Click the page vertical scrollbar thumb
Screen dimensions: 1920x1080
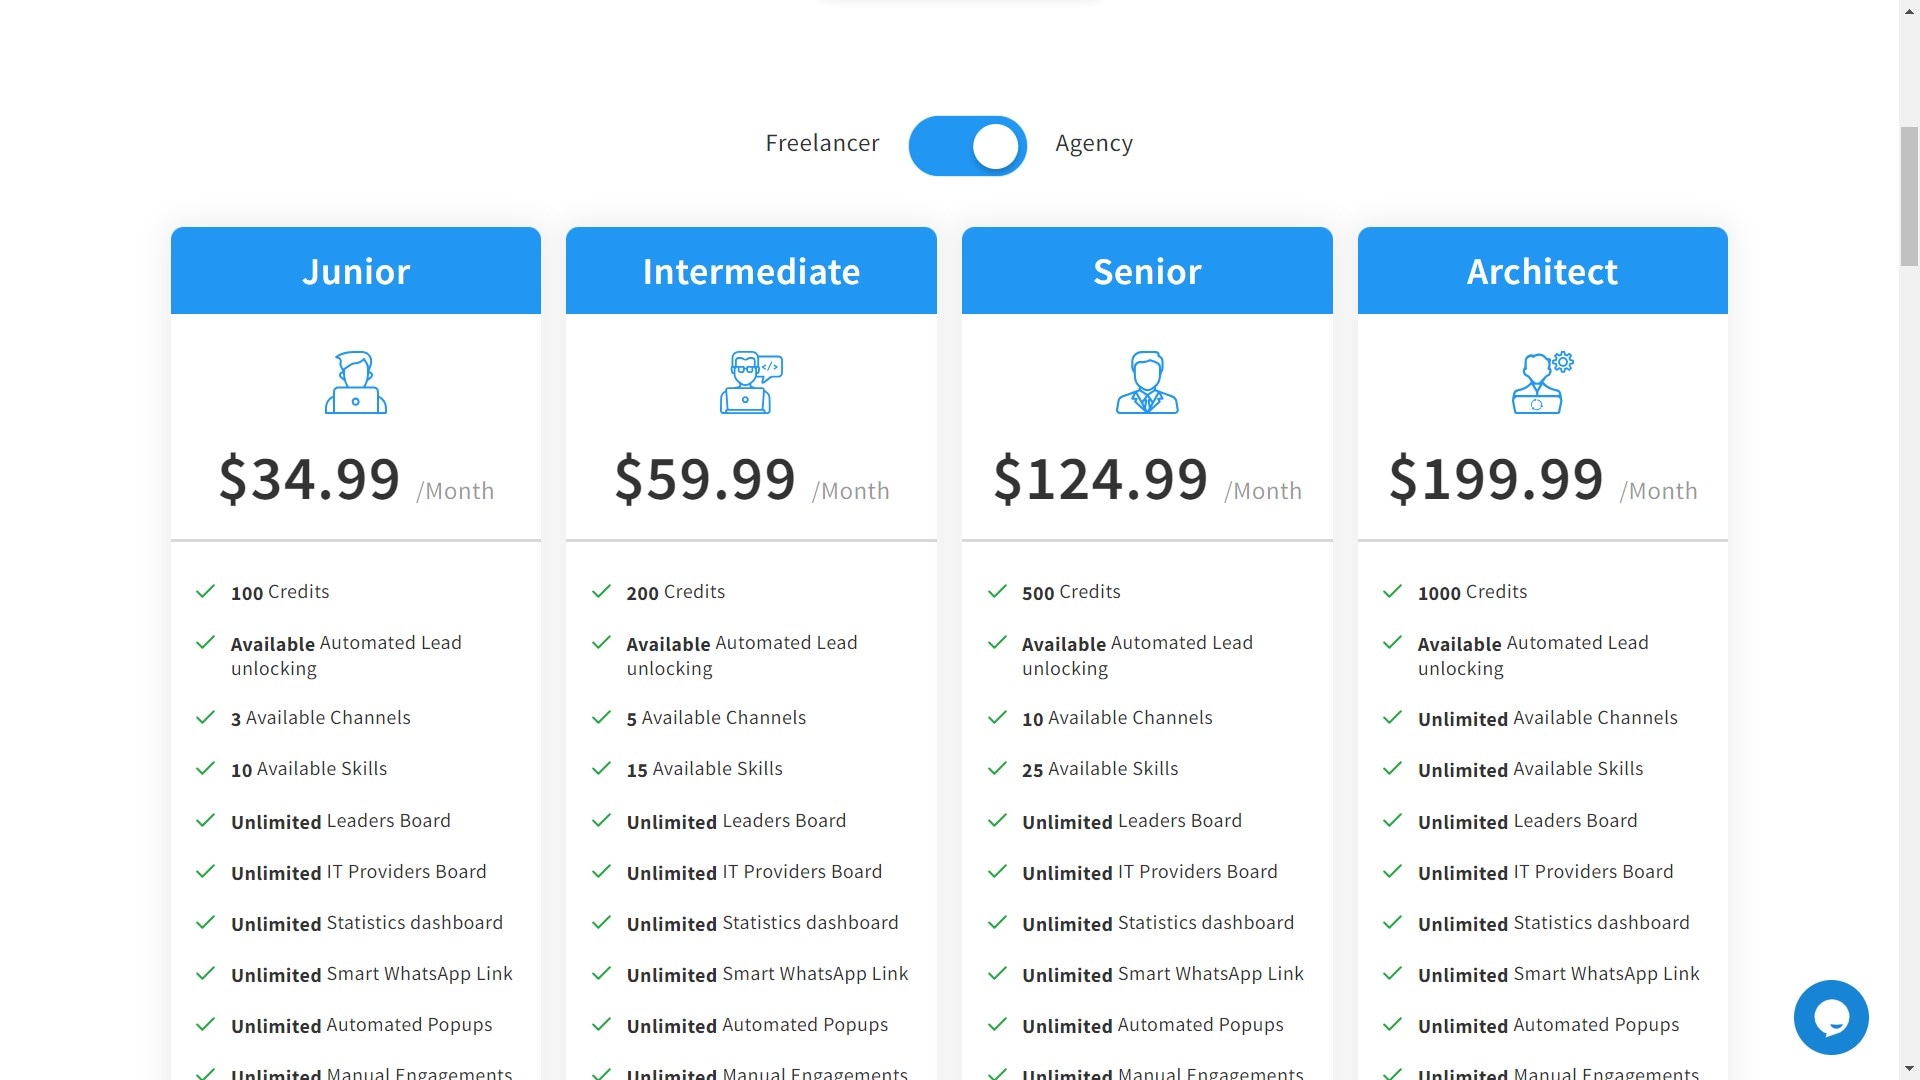click(x=1909, y=195)
